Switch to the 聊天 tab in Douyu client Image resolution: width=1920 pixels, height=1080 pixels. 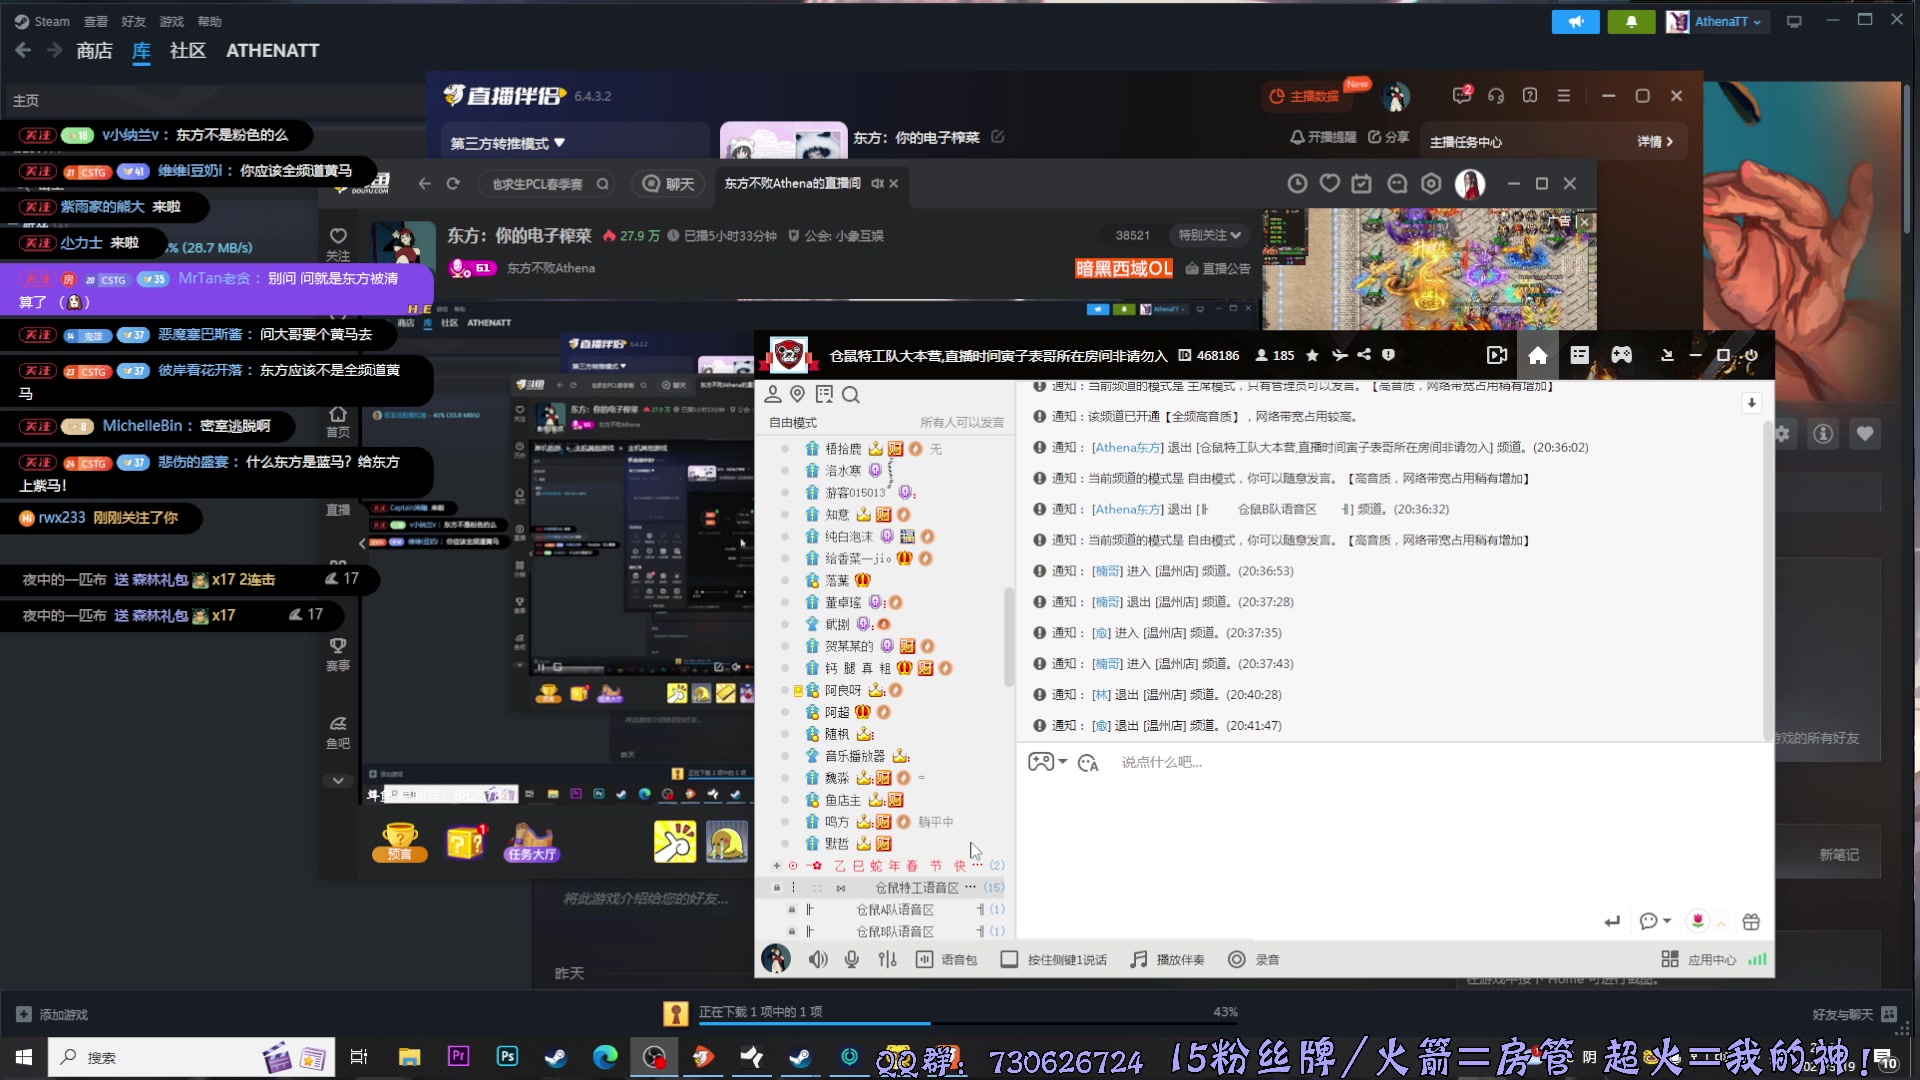pyautogui.click(x=669, y=184)
